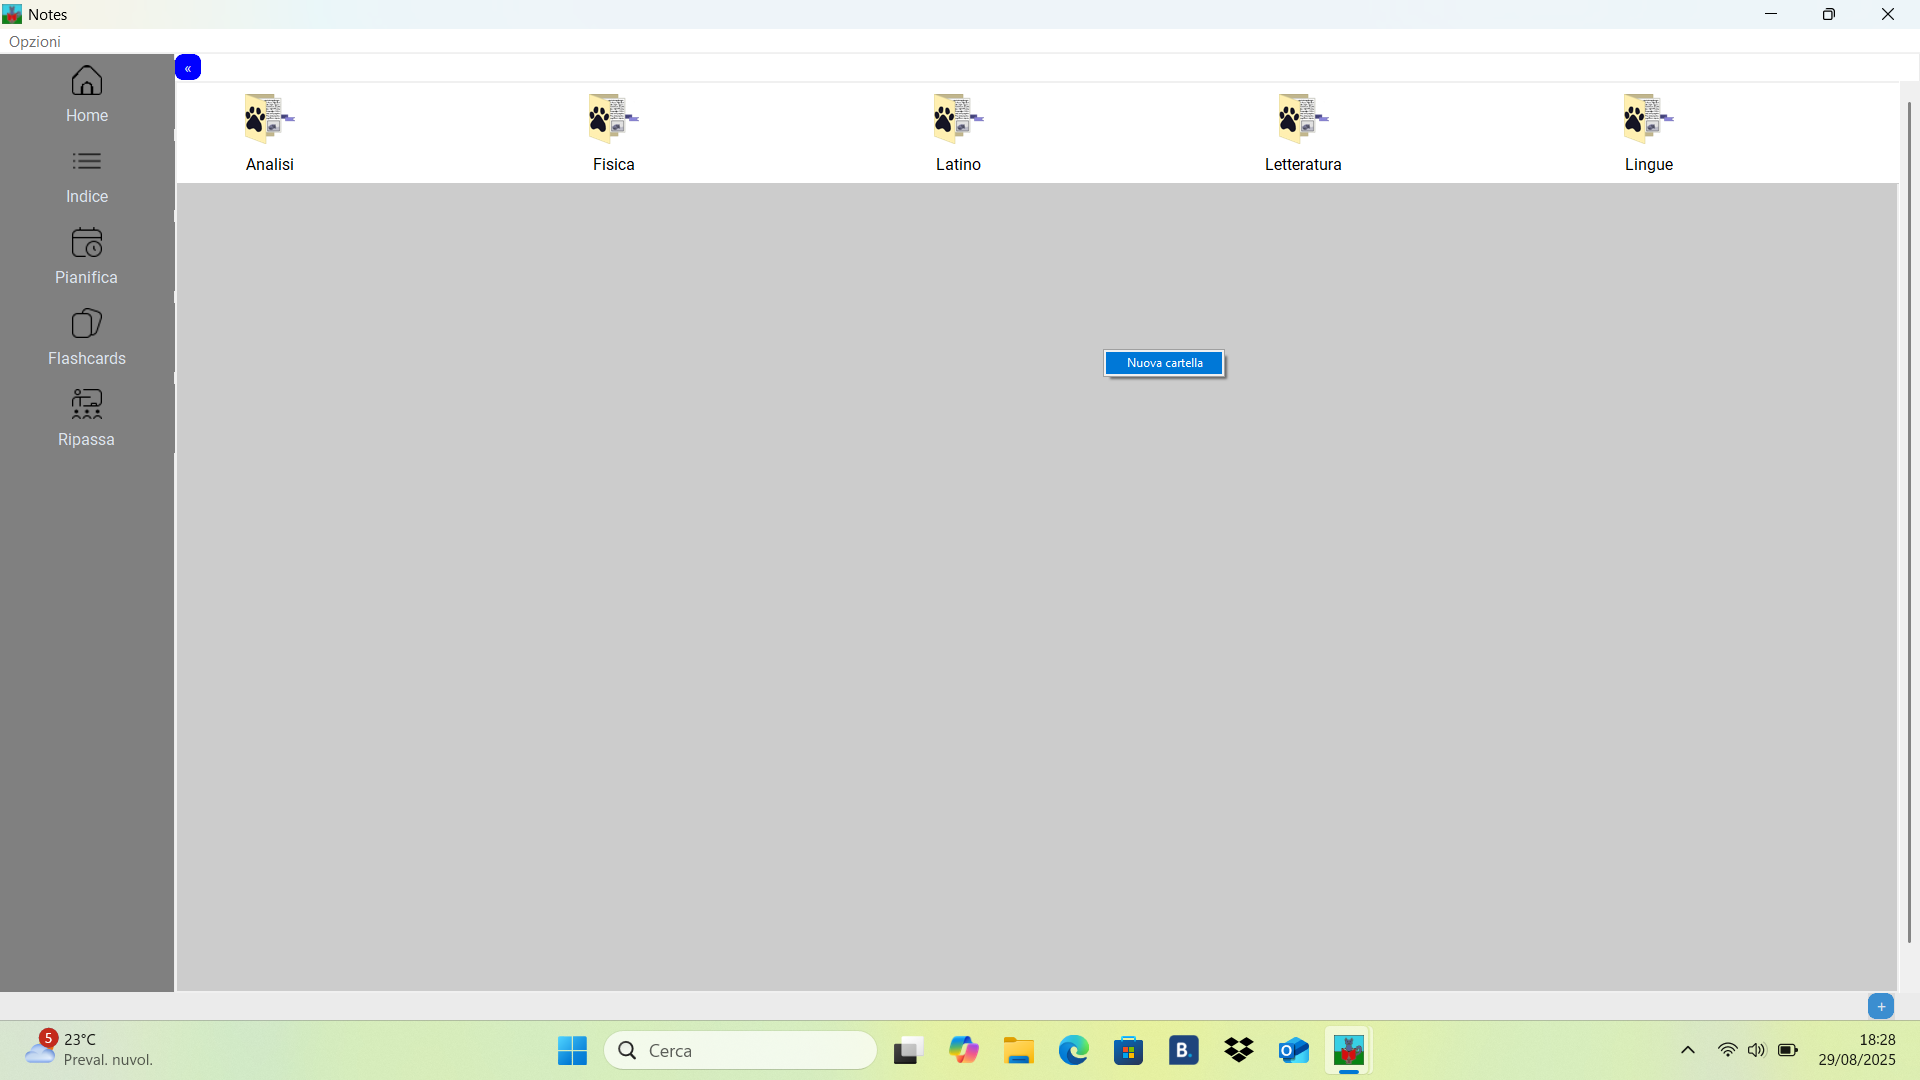Viewport: 1920px width, 1080px height.
Task: Click the blue plus add button
Action: pos(1881,1007)
